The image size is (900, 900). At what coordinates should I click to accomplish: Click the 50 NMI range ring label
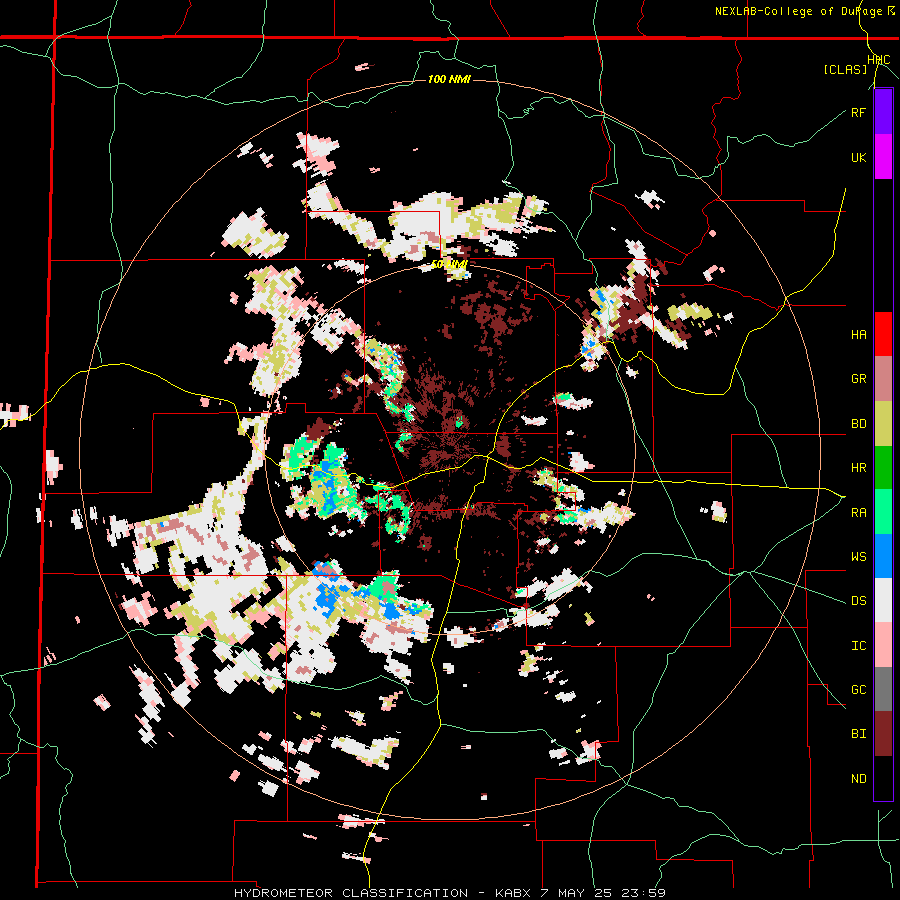[449, 264]
